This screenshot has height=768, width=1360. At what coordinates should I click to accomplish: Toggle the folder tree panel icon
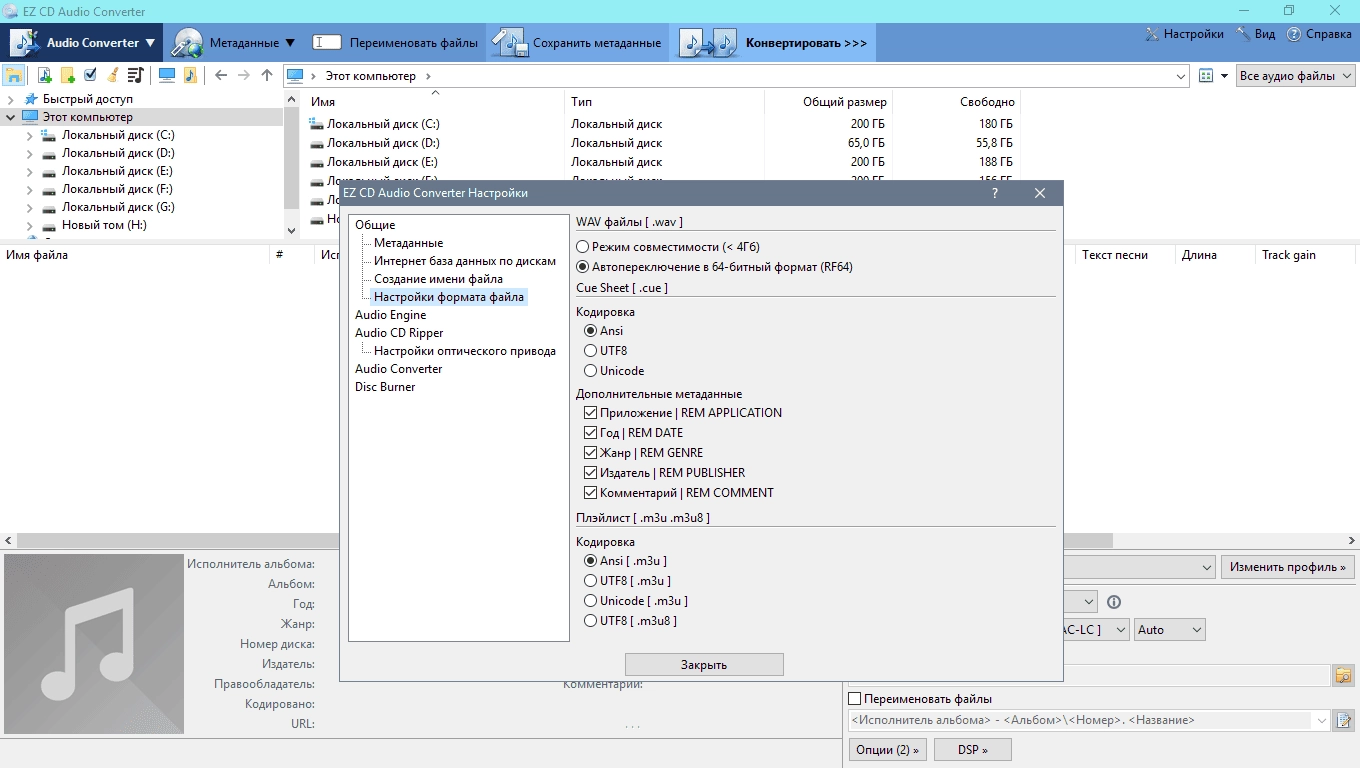(14, 75)
